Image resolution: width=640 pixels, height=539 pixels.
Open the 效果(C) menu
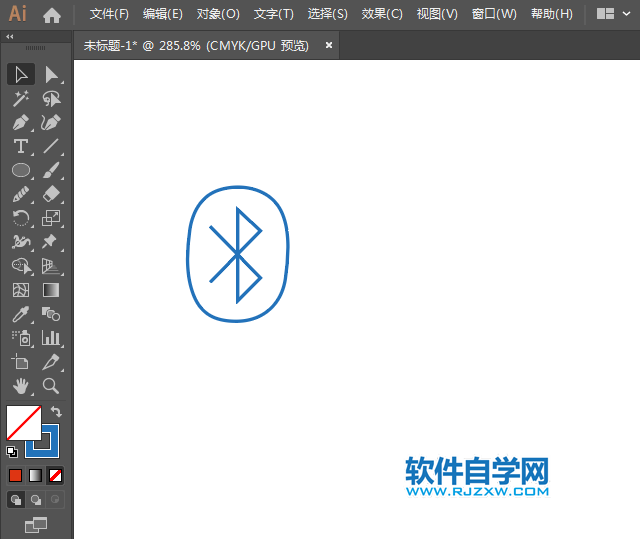tap(382, 14)
